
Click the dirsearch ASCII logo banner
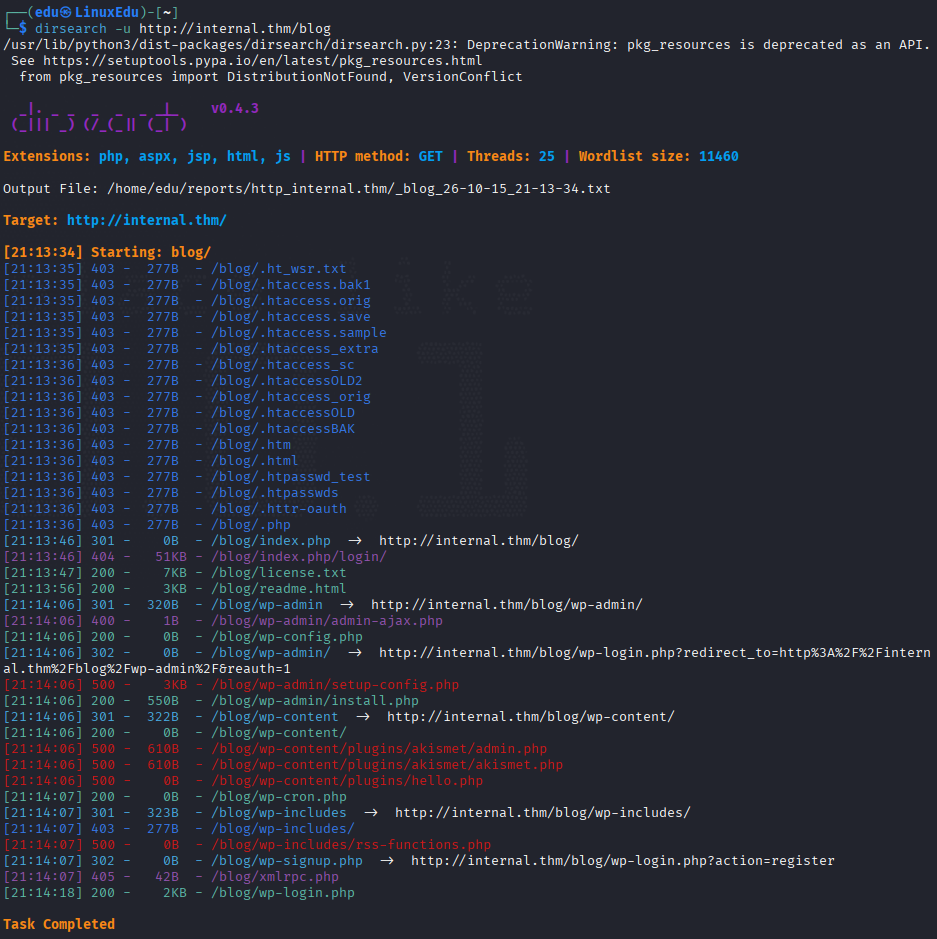tap(99, 117)
